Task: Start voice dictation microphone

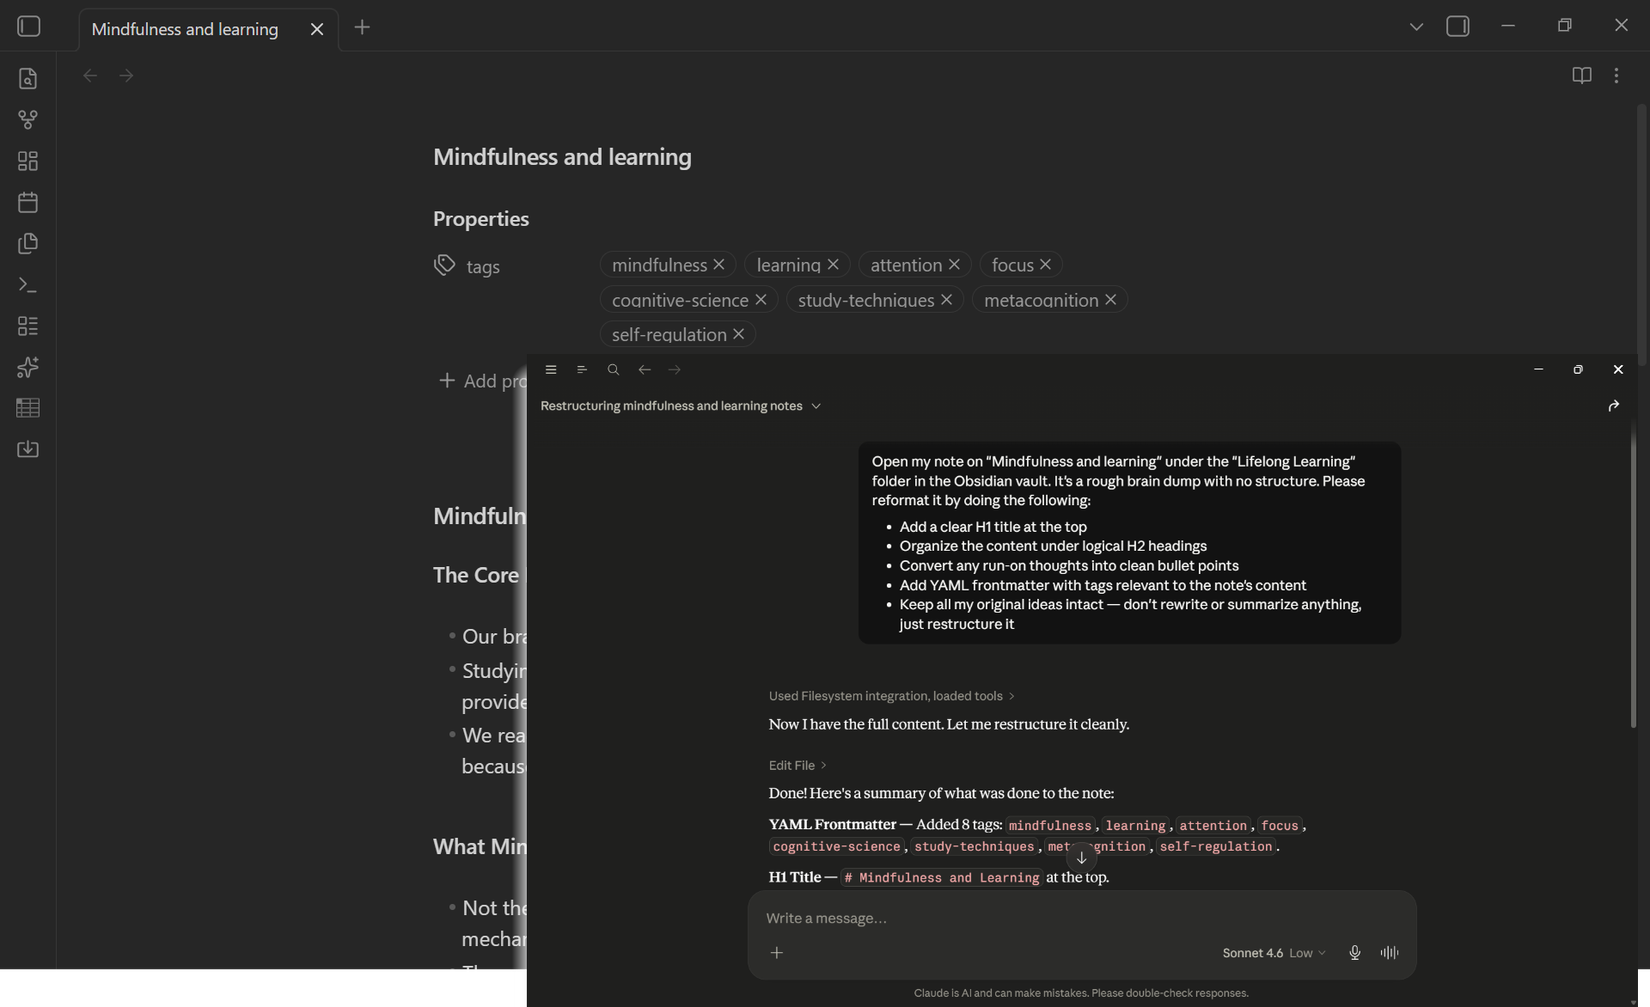Action: 1354,953
